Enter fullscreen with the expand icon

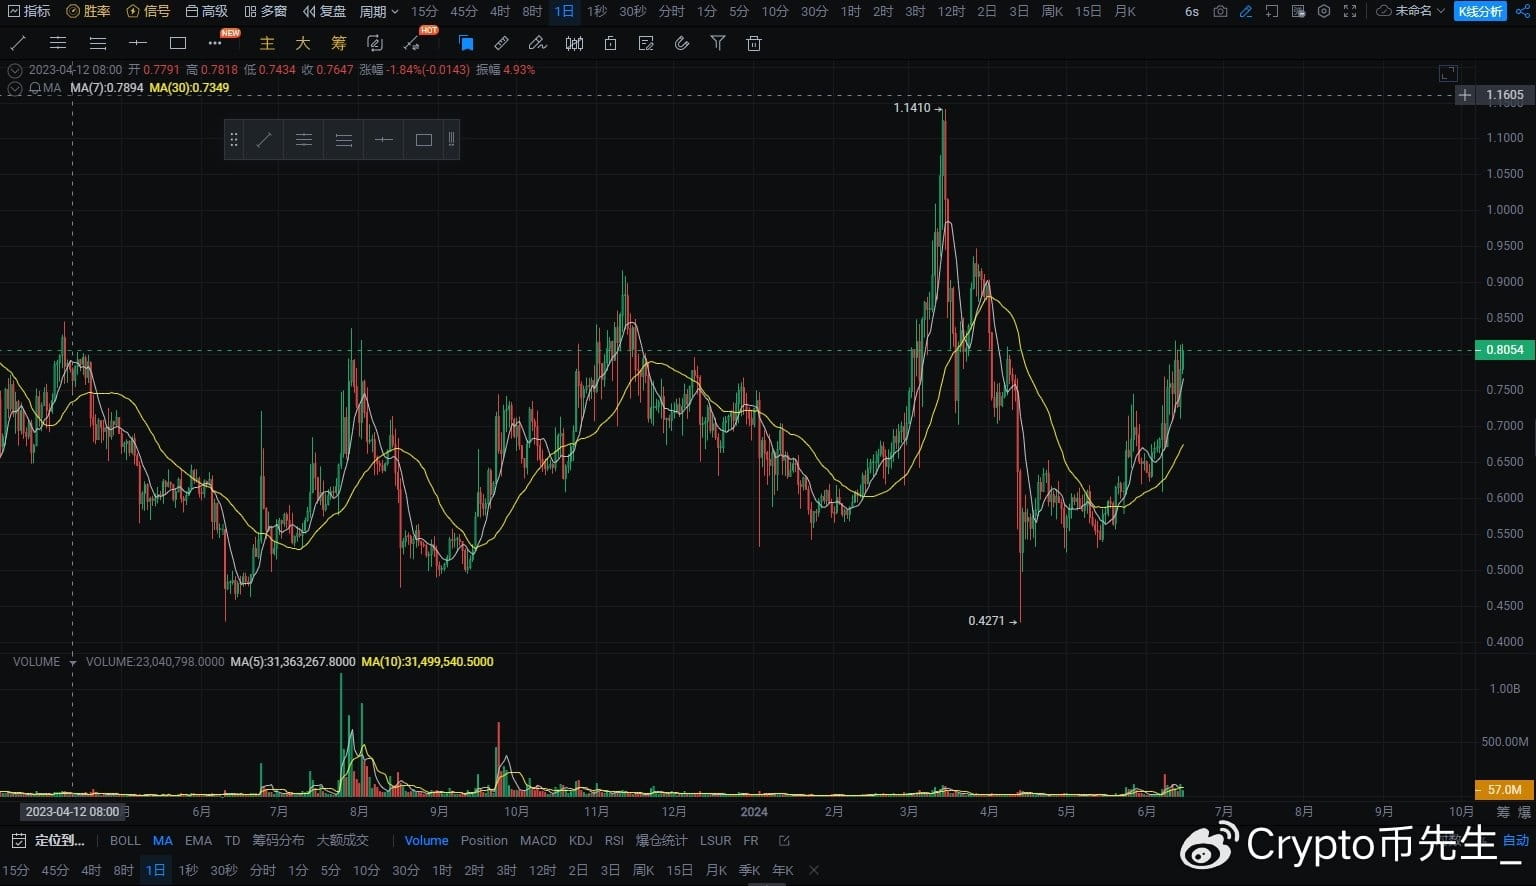[x=1351, y=11]
